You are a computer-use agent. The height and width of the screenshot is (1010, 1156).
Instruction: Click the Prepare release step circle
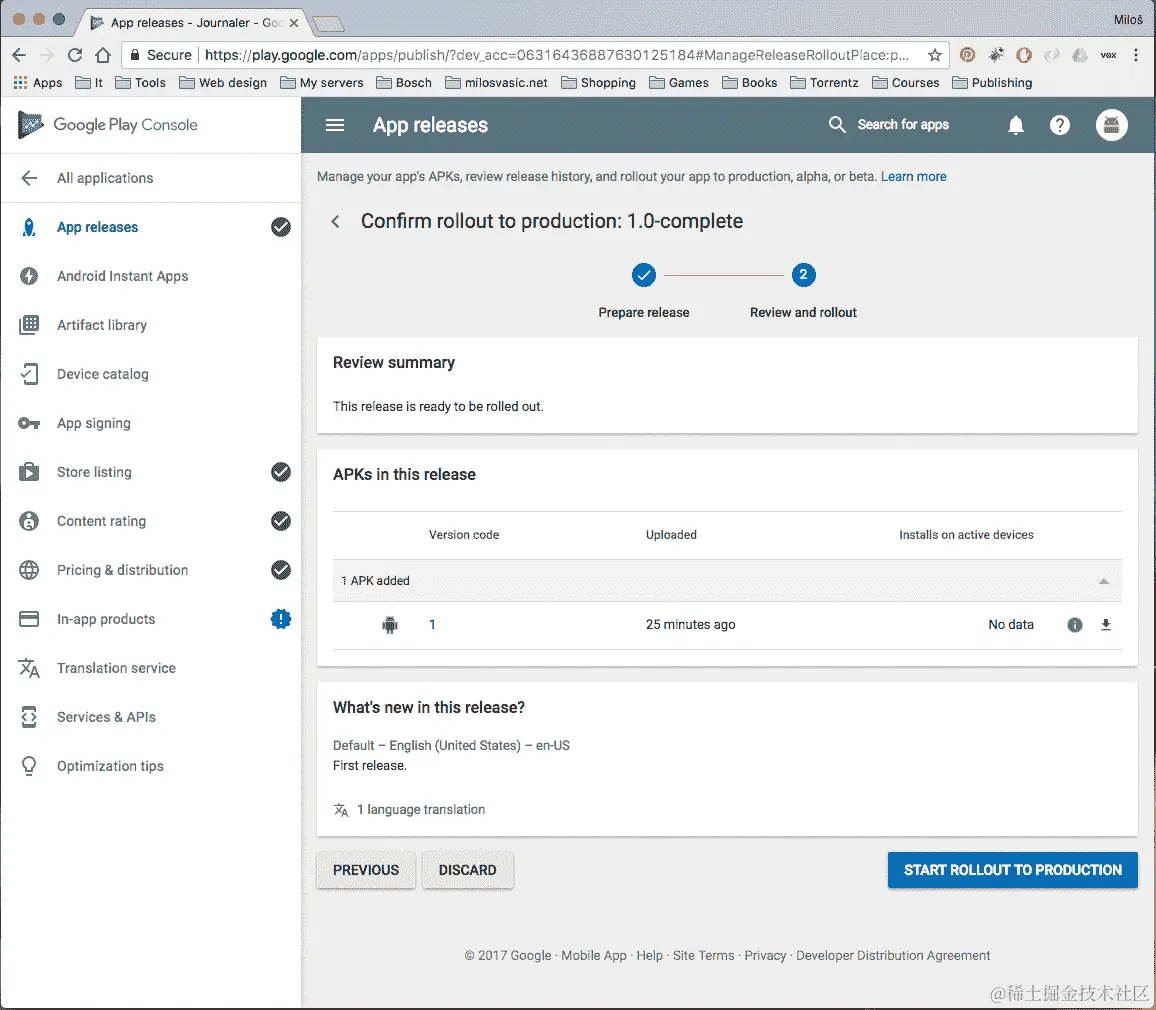[644, 275]
